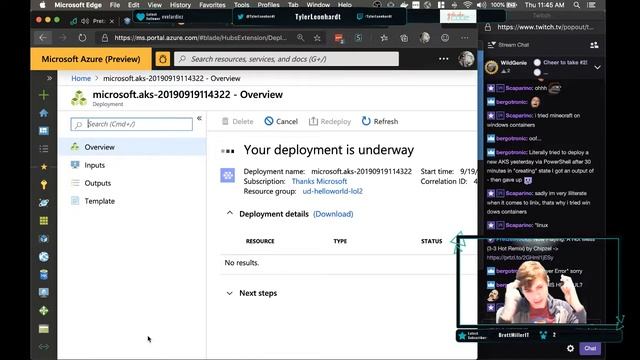Open Spotlight search in the menu bar
Image resolution: width=640 pixels, height=360 pixels.
(576, 5)
